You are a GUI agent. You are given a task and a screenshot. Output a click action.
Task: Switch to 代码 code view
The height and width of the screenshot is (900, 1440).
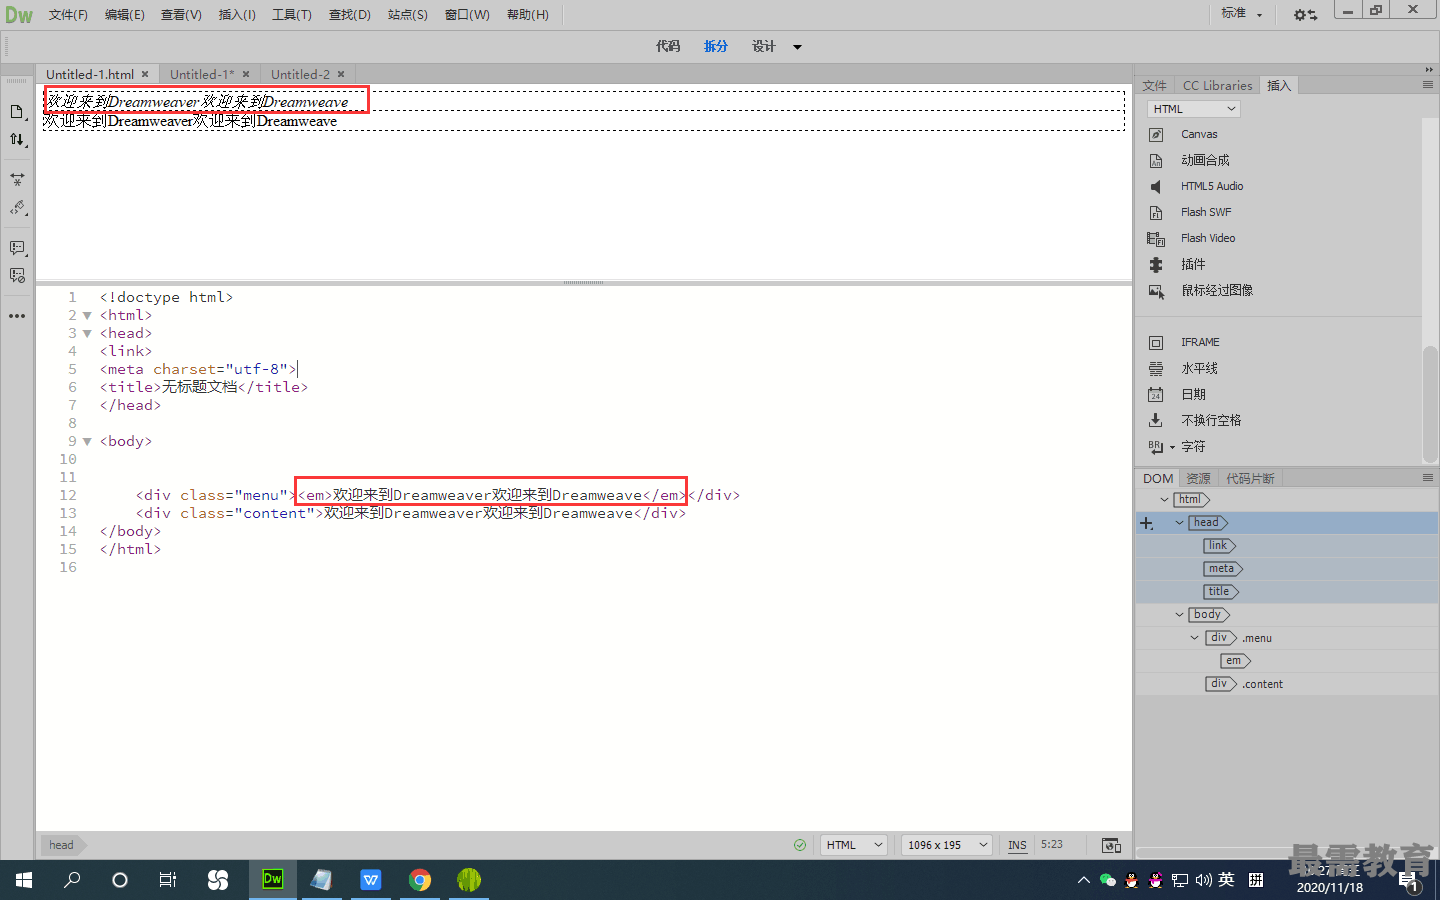click(x=668, y=47)
